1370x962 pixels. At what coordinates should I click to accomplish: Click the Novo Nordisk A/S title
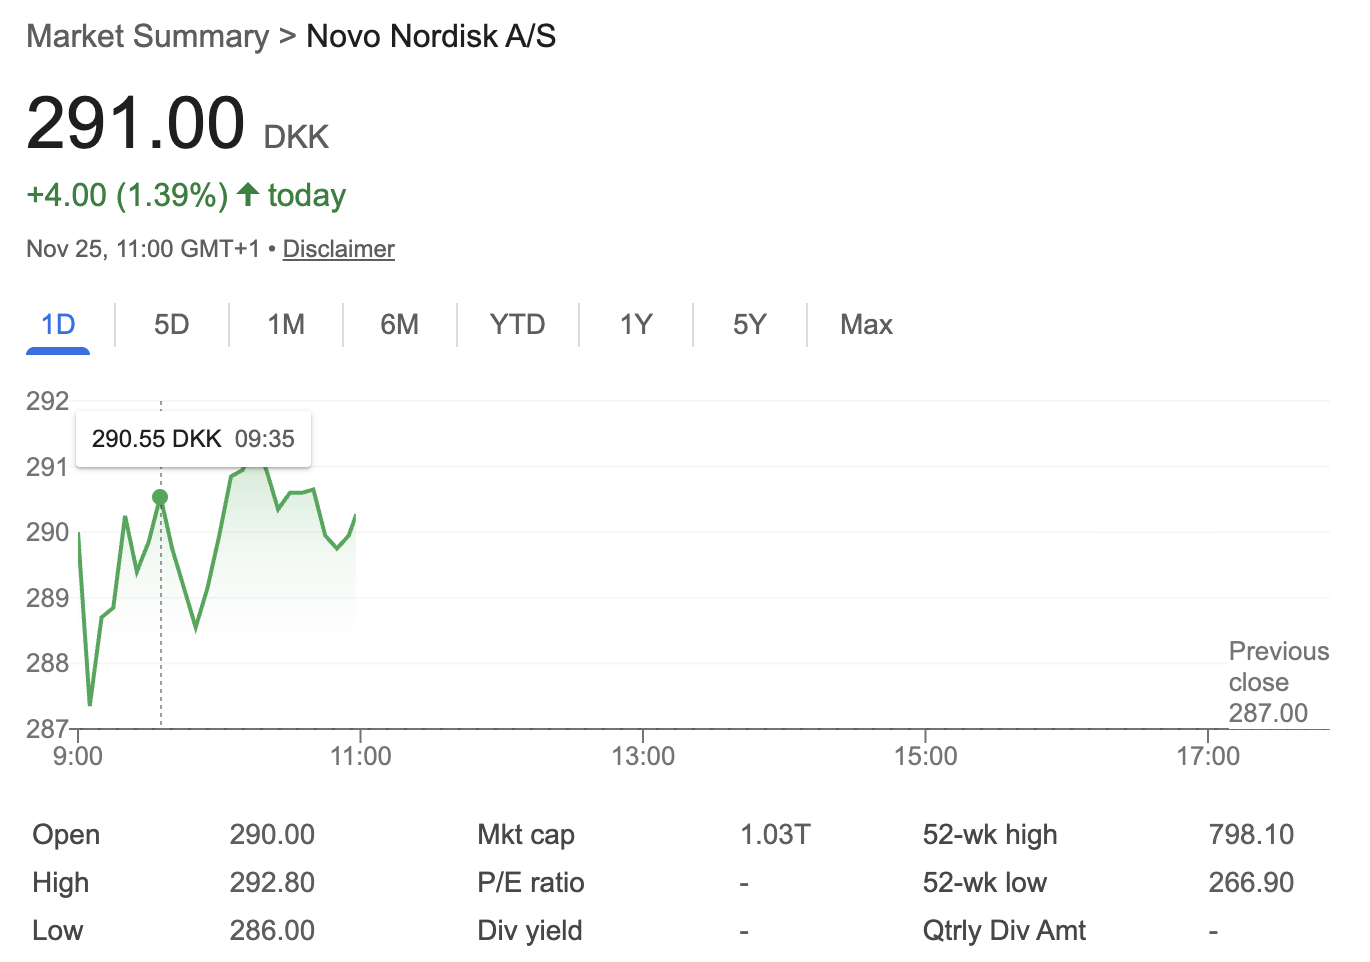(431, 36)
